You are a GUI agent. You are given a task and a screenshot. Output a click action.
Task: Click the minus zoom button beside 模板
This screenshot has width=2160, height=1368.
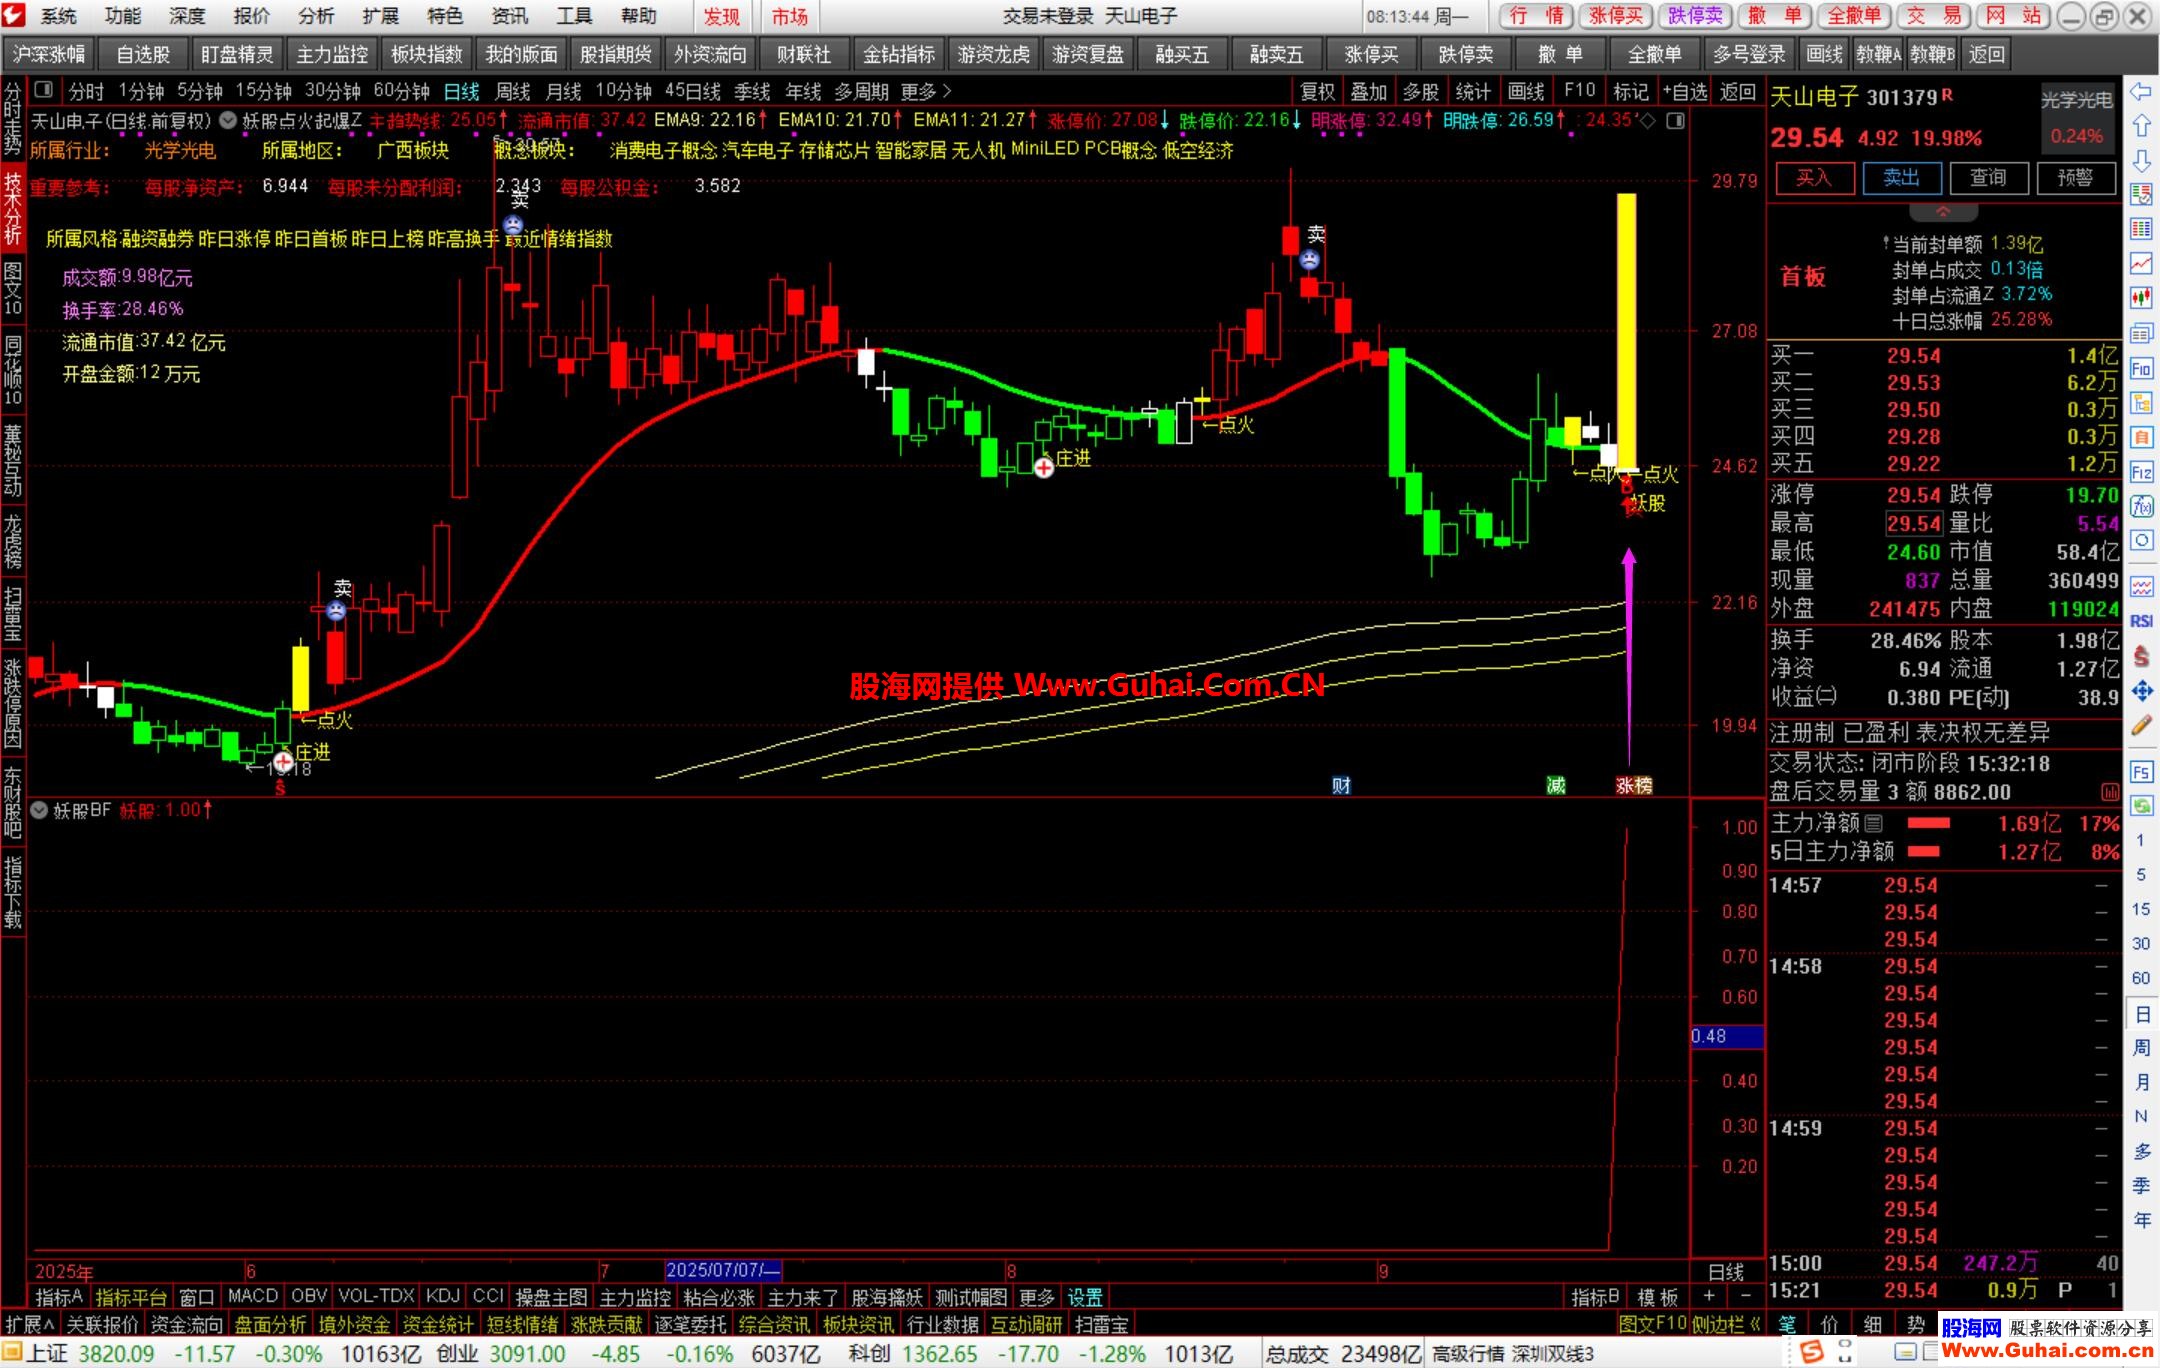tap(1746, 1297)
